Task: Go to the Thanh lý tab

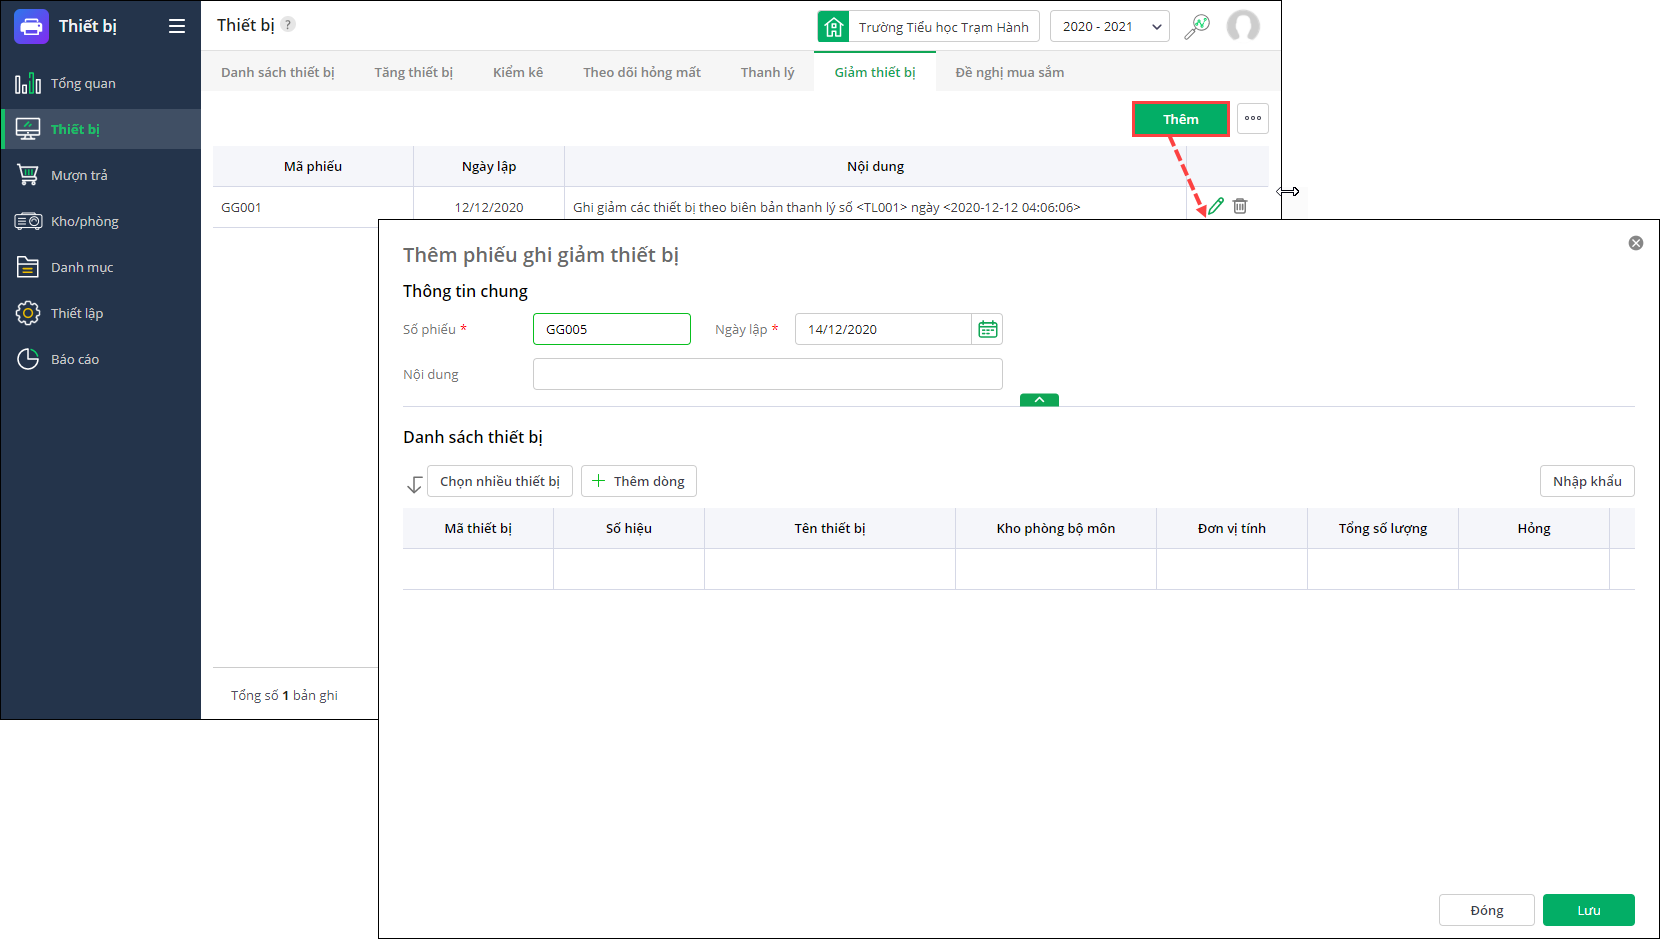Action: coord(768,72)
